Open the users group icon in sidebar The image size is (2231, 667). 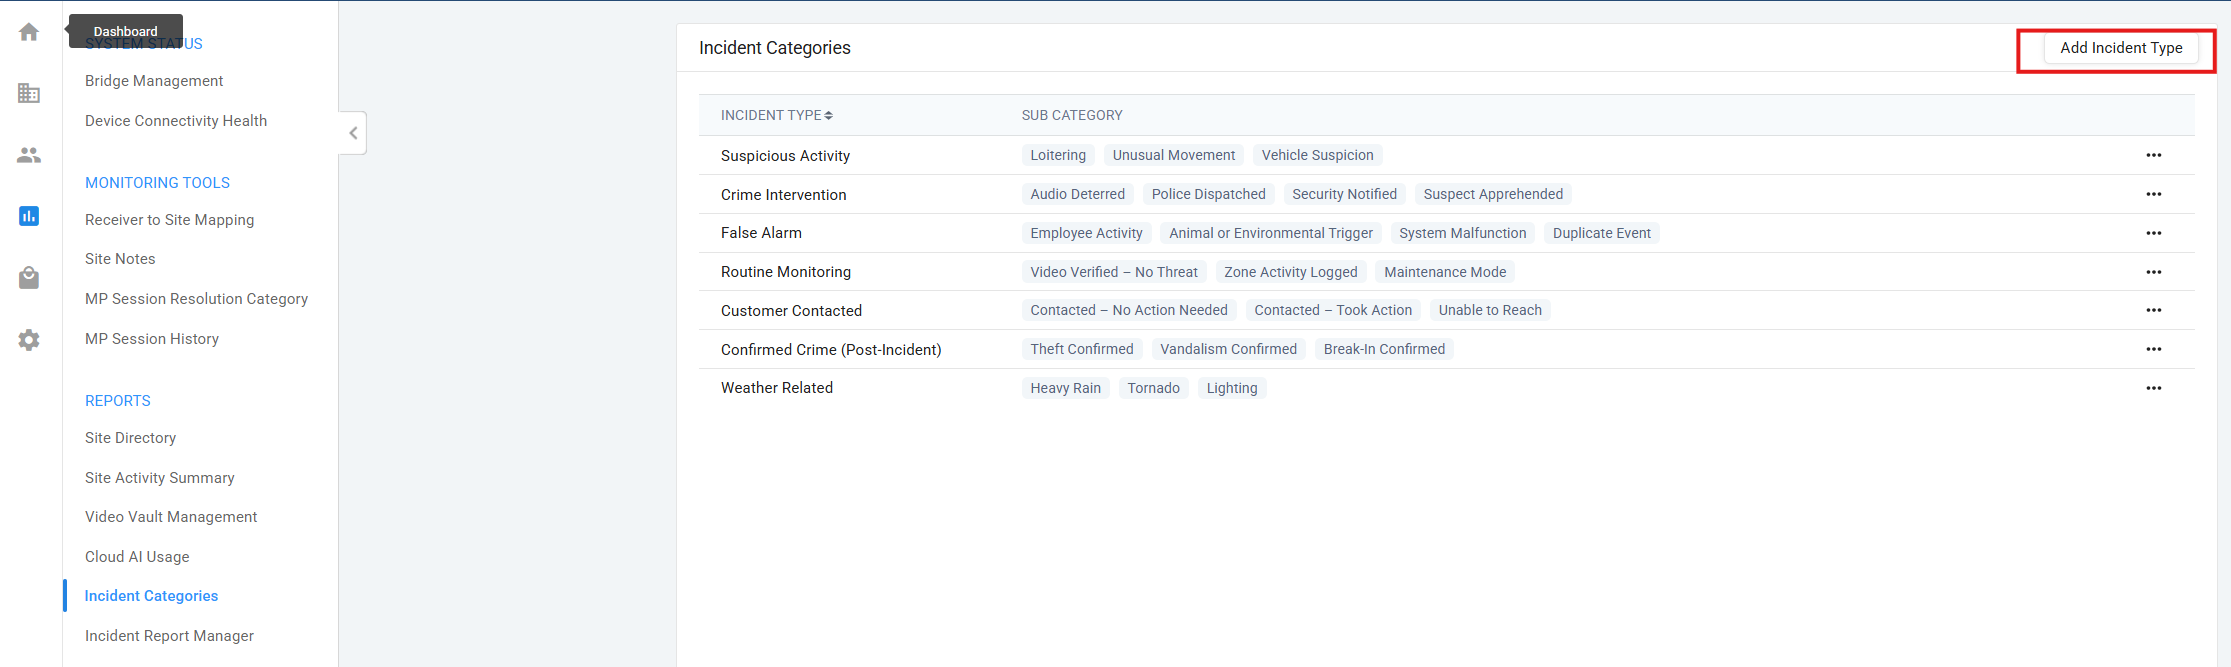29,155
